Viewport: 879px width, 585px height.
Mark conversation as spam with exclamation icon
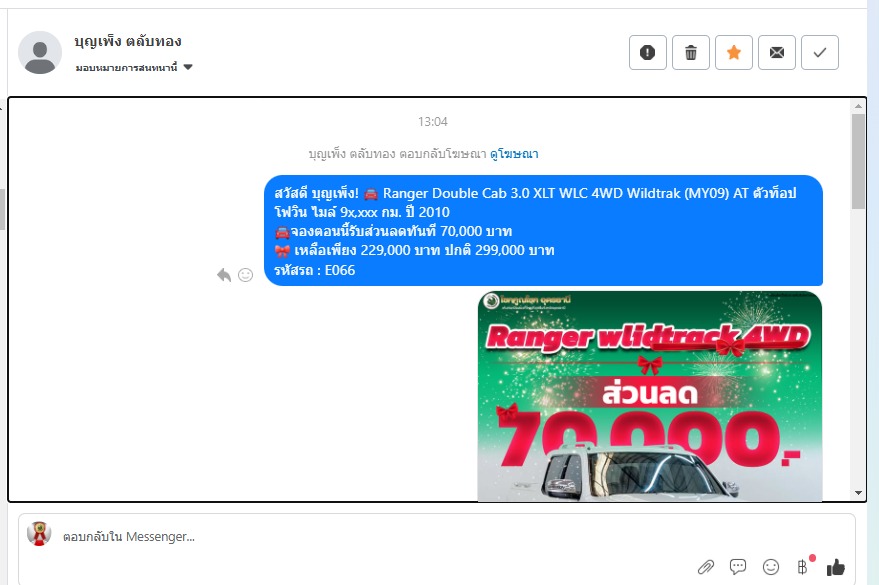[647, 52]
